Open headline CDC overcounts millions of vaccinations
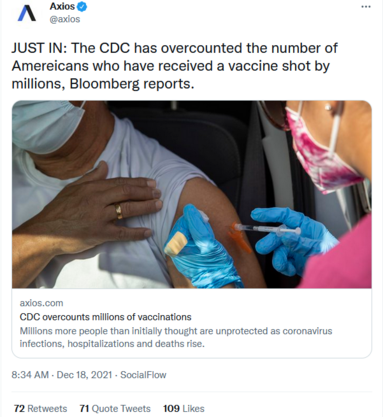Screen dimensions: 383x417 [105, 317]
